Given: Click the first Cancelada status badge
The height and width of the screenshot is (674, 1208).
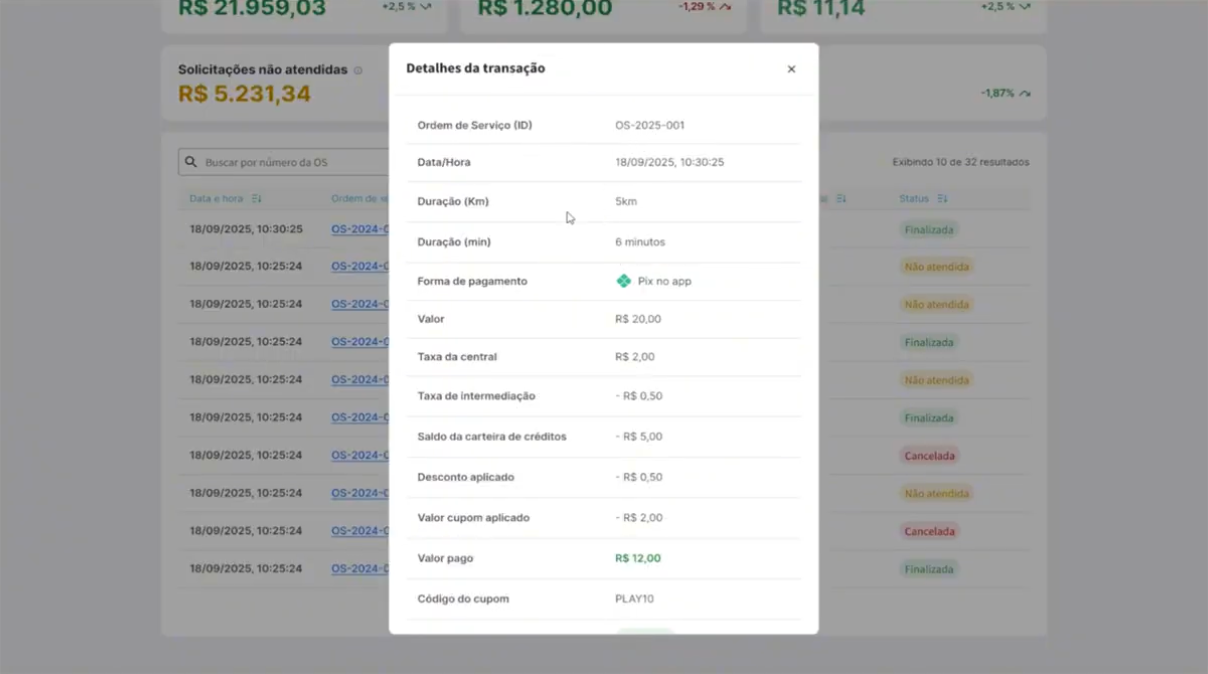Looking at the screenshot, I should (x=929, y=455).
